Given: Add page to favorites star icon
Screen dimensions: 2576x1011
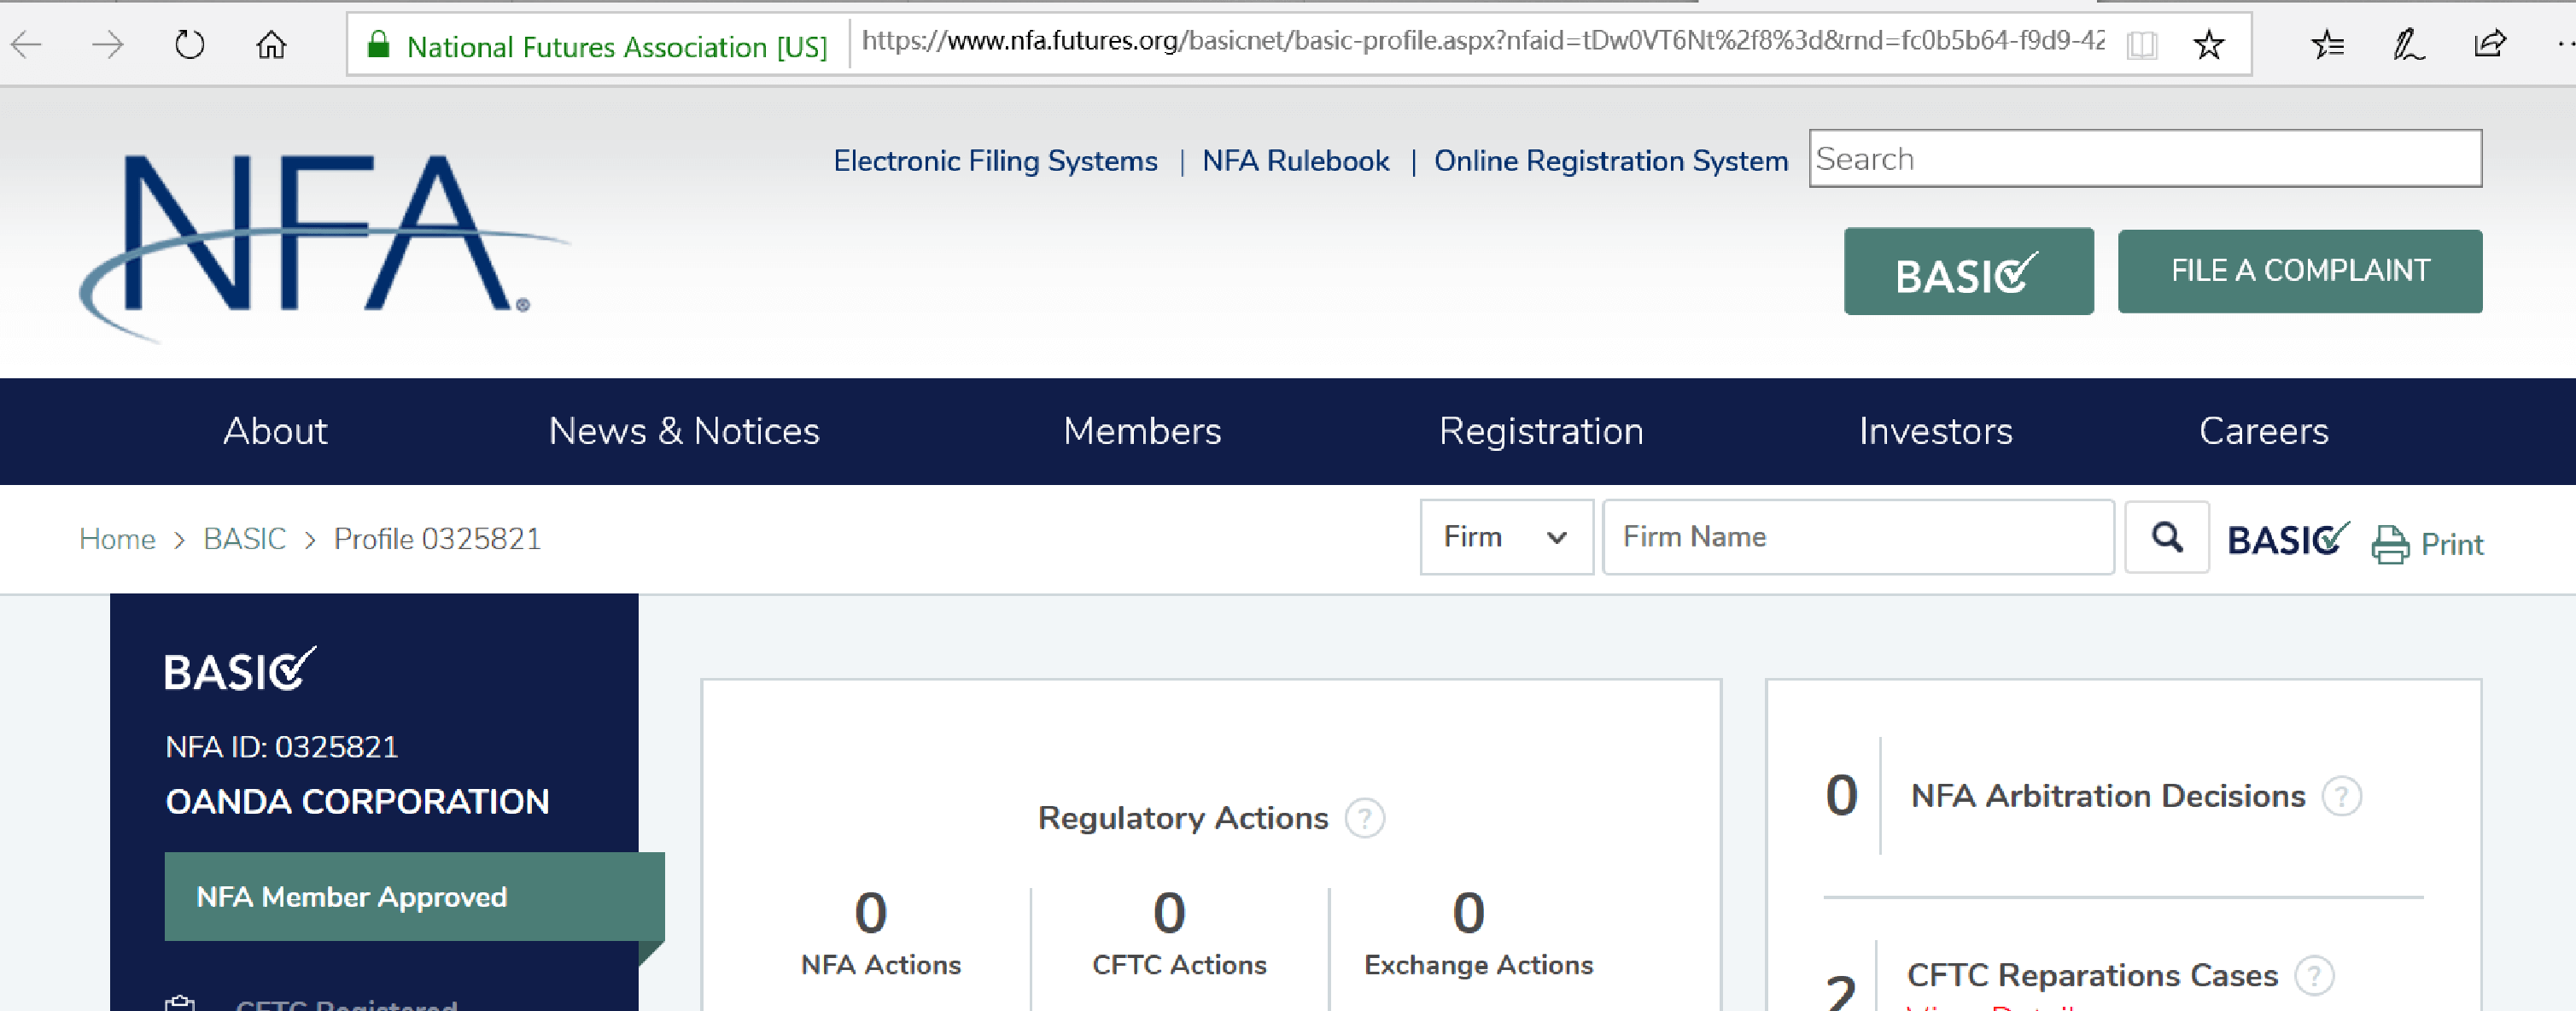Looking at the screenshot, I should (2208, 45).
